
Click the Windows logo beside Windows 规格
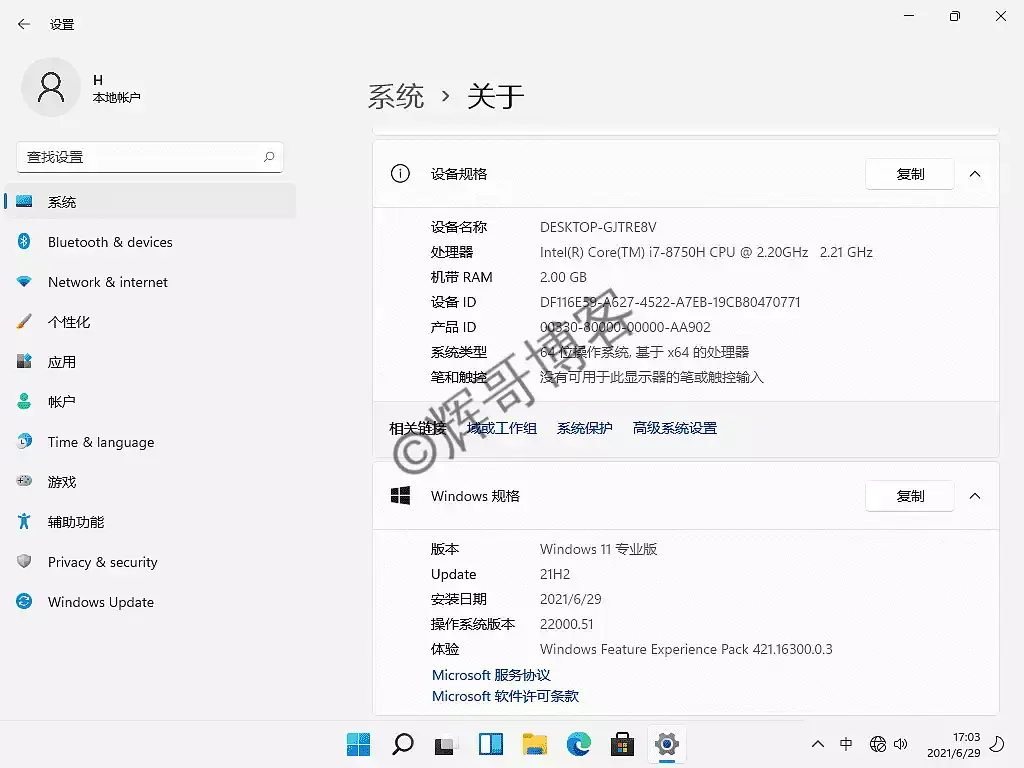coord(400,496)
